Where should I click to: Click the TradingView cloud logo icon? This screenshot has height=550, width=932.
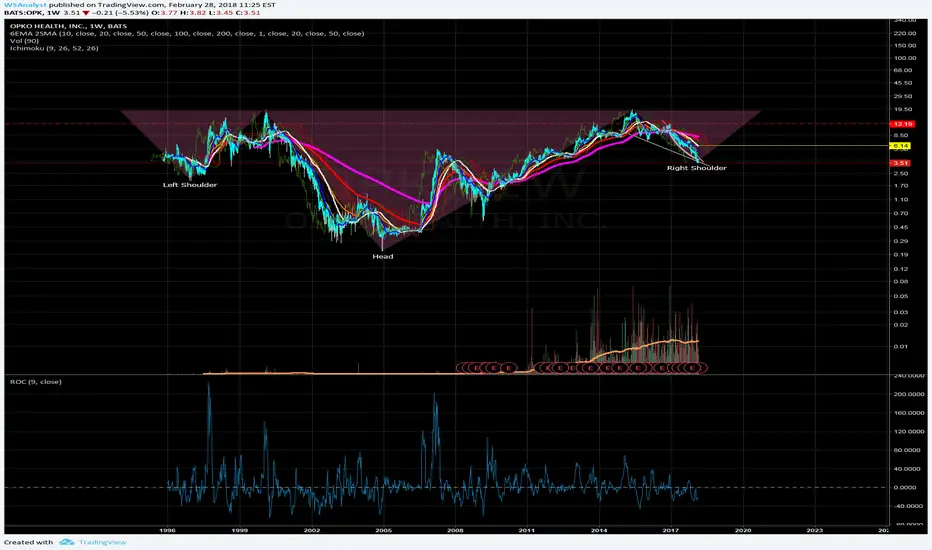tap(67, 542)
